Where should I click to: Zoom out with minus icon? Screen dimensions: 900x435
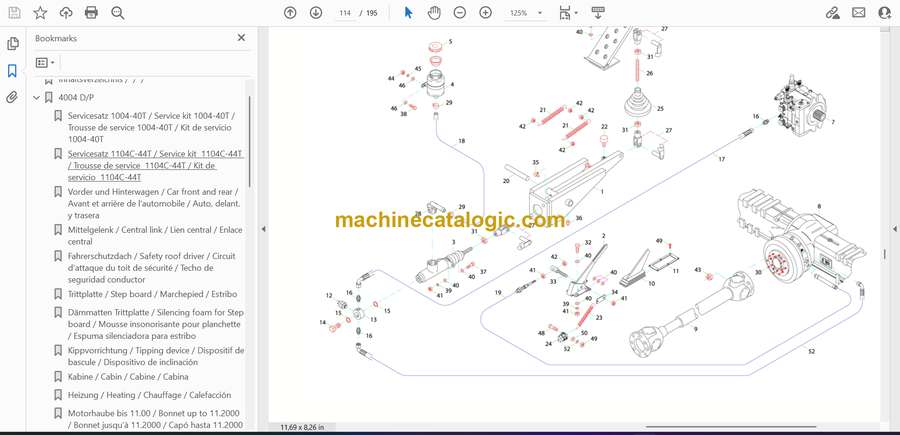460,13
